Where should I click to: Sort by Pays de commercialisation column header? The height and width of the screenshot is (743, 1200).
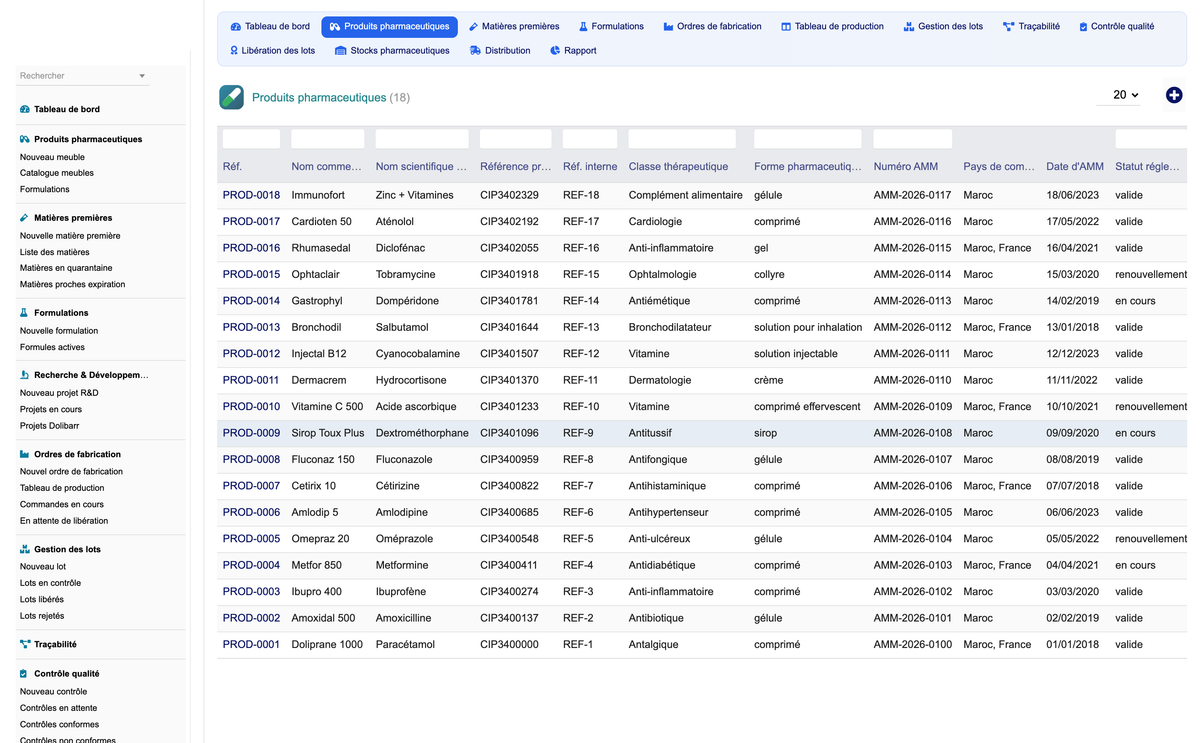[999, 166]
